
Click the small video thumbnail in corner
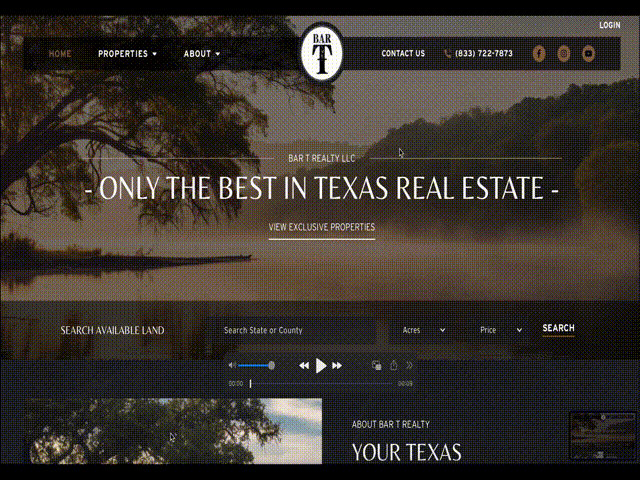coord(602,436)
